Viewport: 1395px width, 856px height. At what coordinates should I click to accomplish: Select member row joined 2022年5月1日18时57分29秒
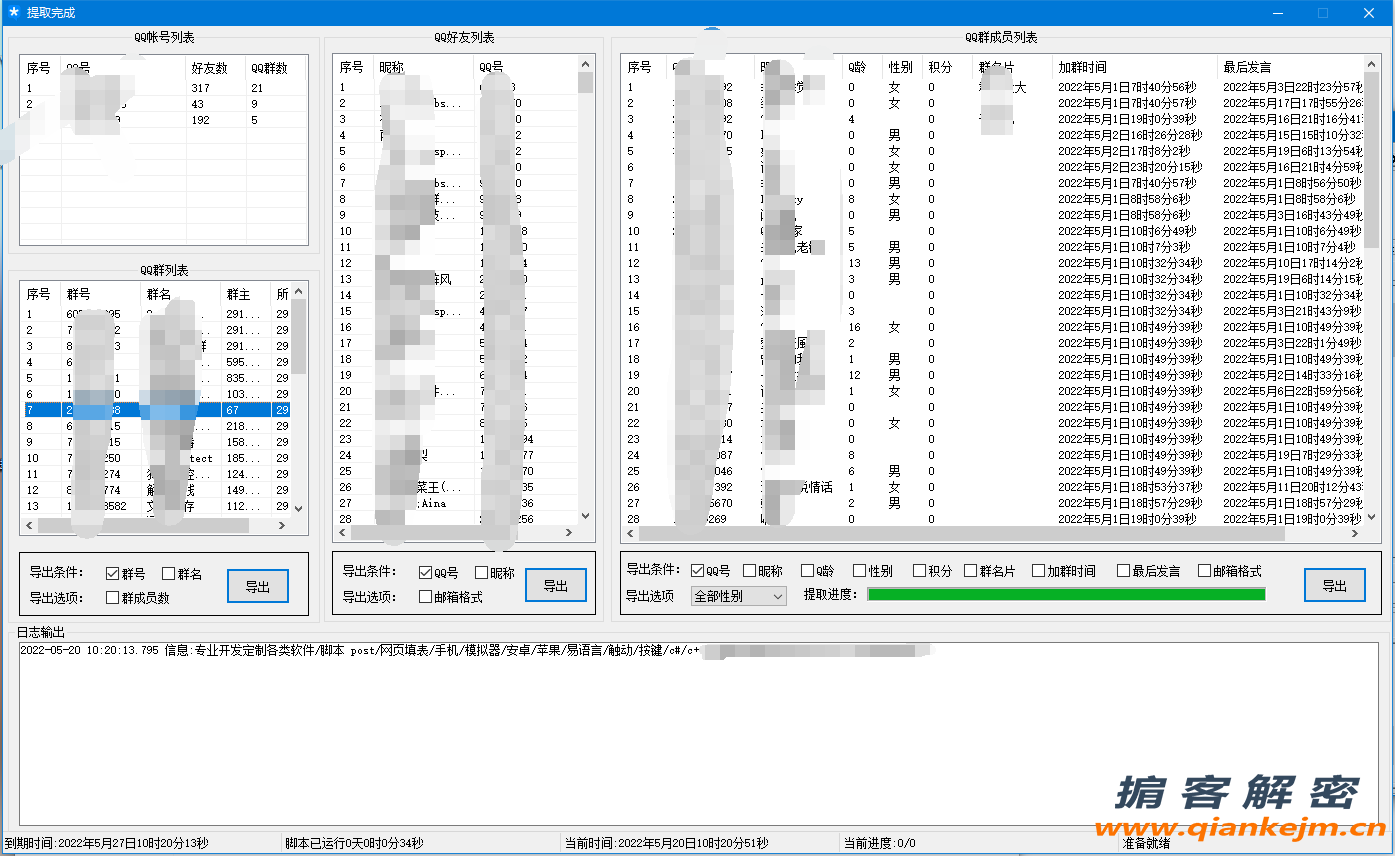(x=993, y=503)
